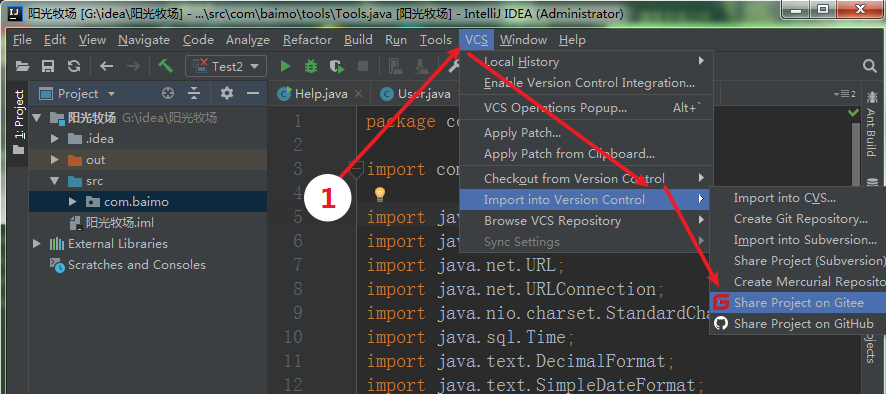This screenshot has height=394, width=886.
Task: Hide the Project panel with the minus icon
Action: point(253,93)
